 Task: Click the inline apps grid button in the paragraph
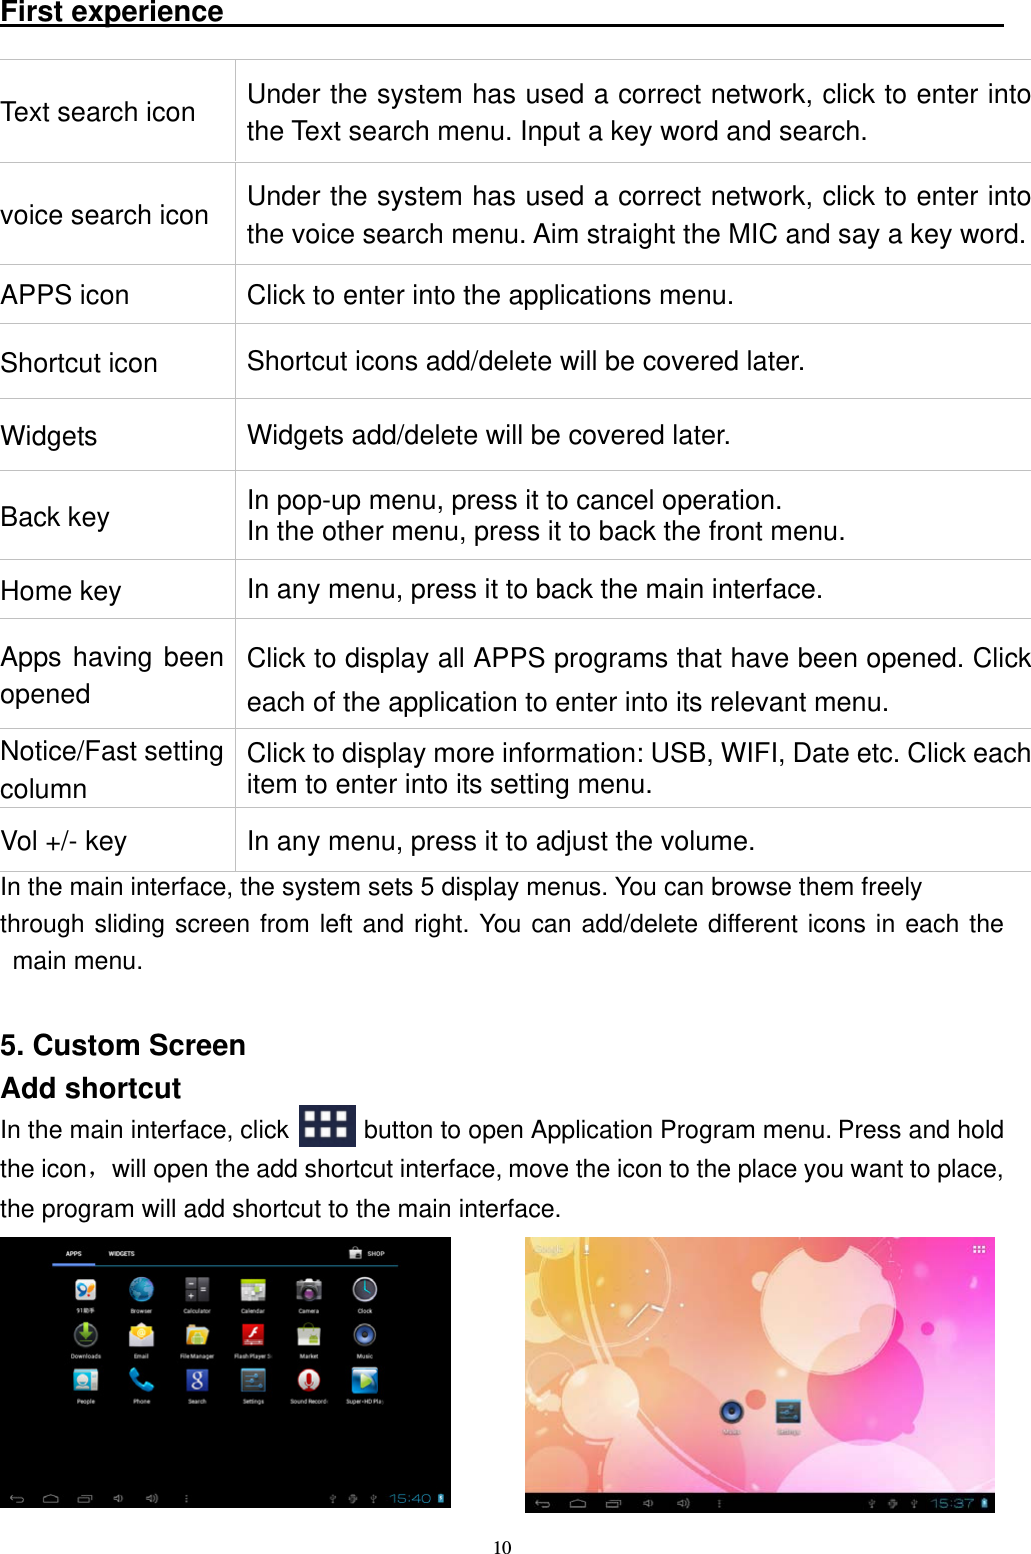(x=327, y=1126)
